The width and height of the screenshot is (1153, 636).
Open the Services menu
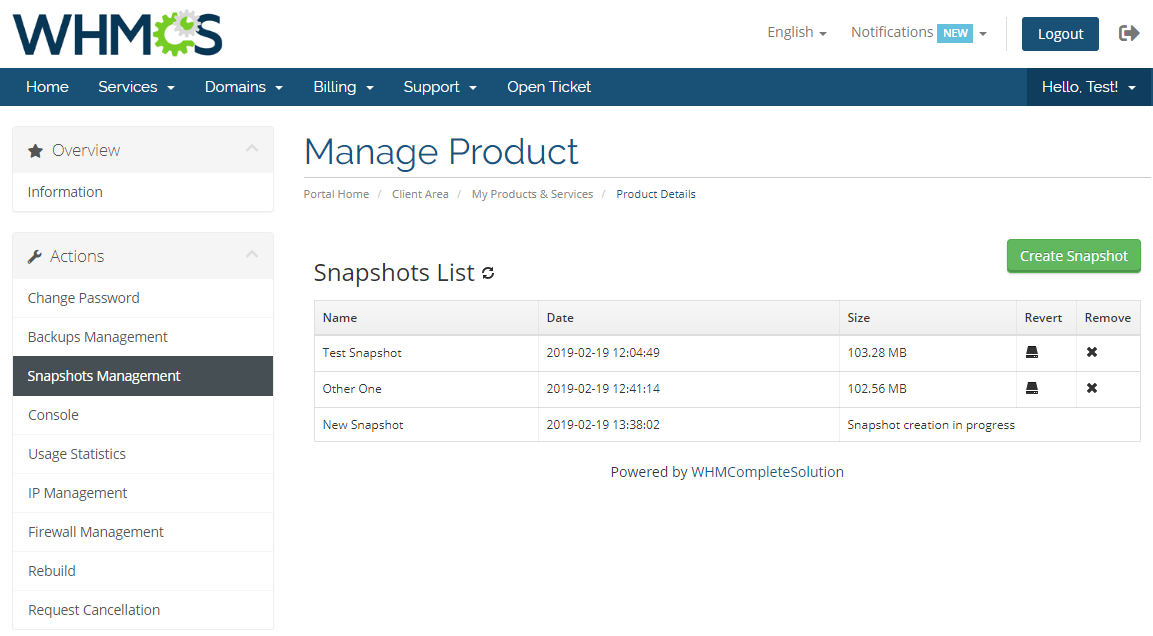tap(136, 87)
